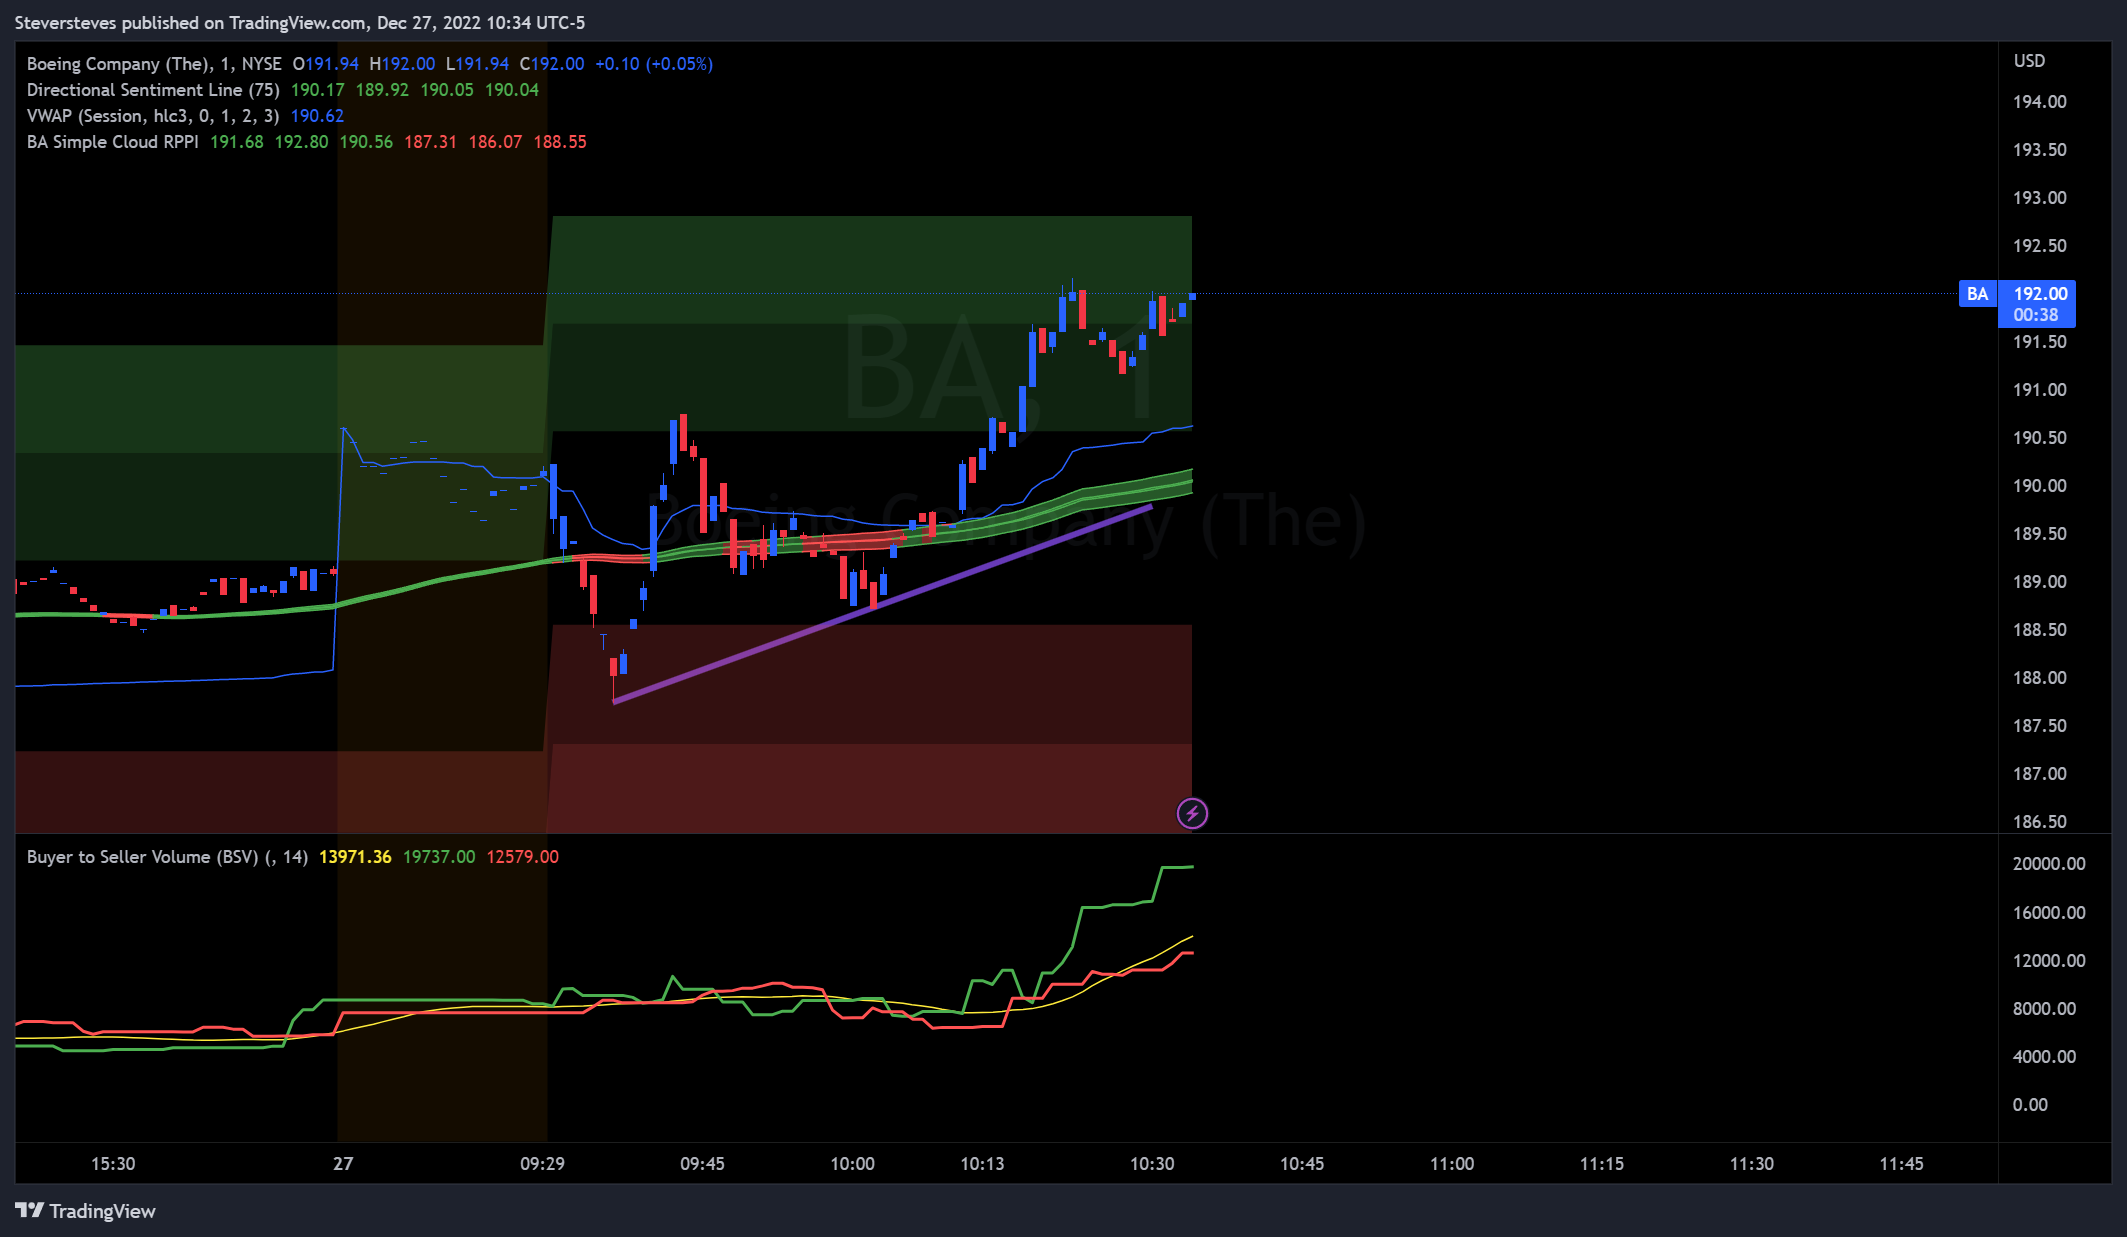Click the 8000.00 volume axis label
Viewport: 2127px width, 1237px height.
(2044, 1009)
